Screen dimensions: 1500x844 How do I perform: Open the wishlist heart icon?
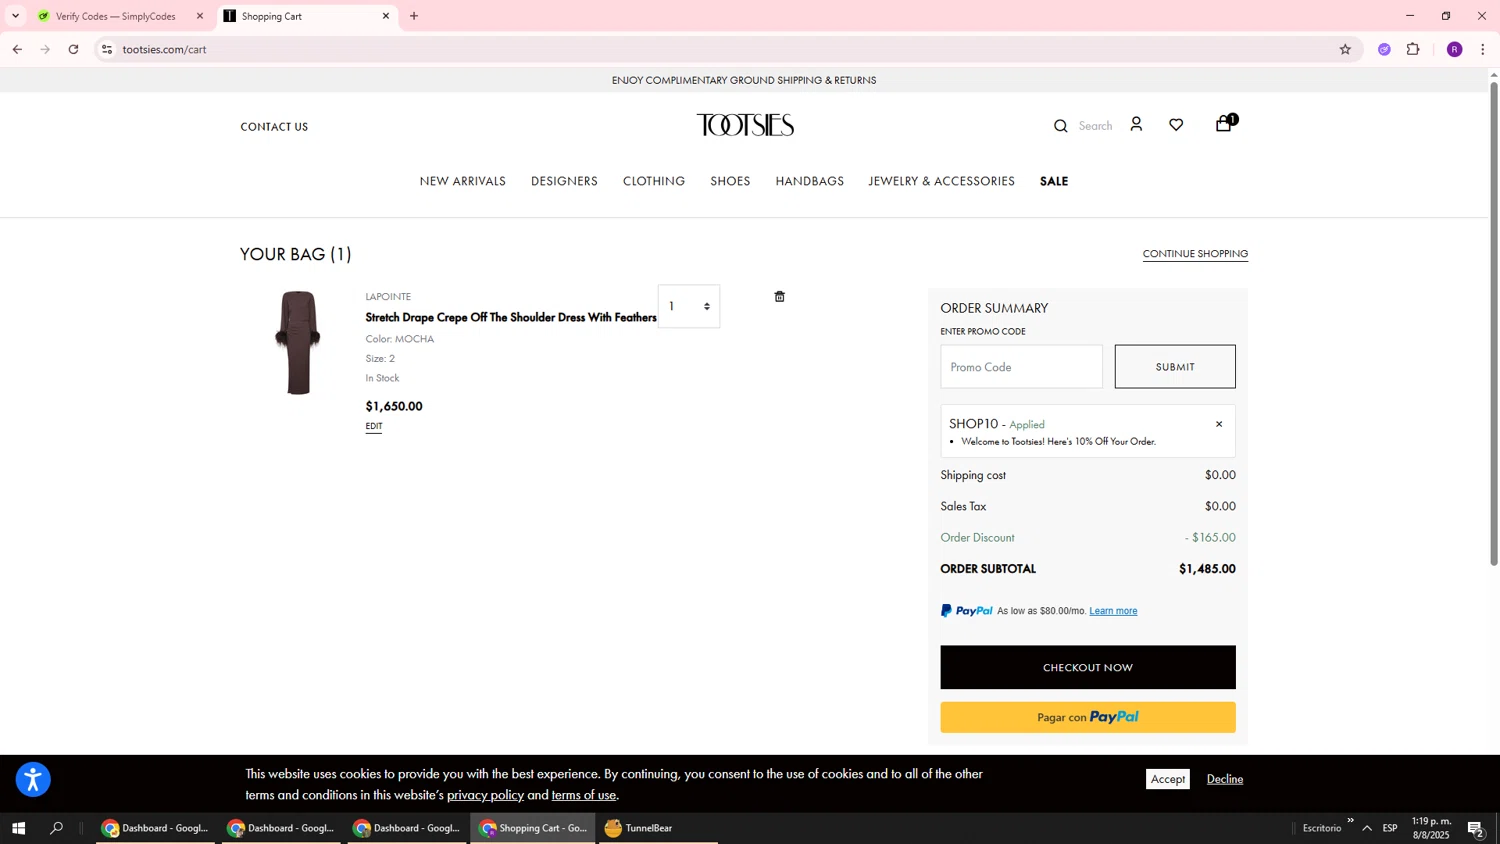[x=1176, y=125]
